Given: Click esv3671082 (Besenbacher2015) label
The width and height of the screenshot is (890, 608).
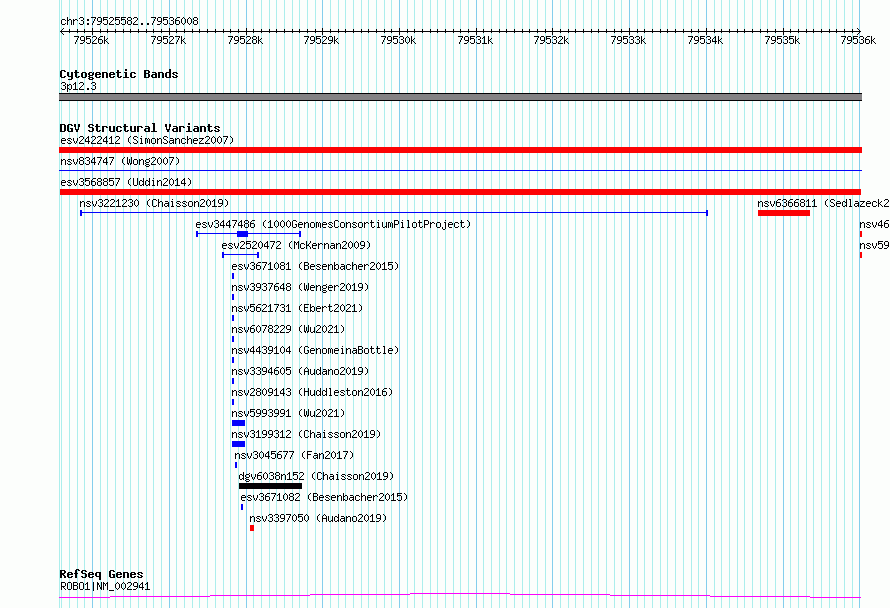Looking at the screenshot, I should pyautogui.click(x=324, y=497).
